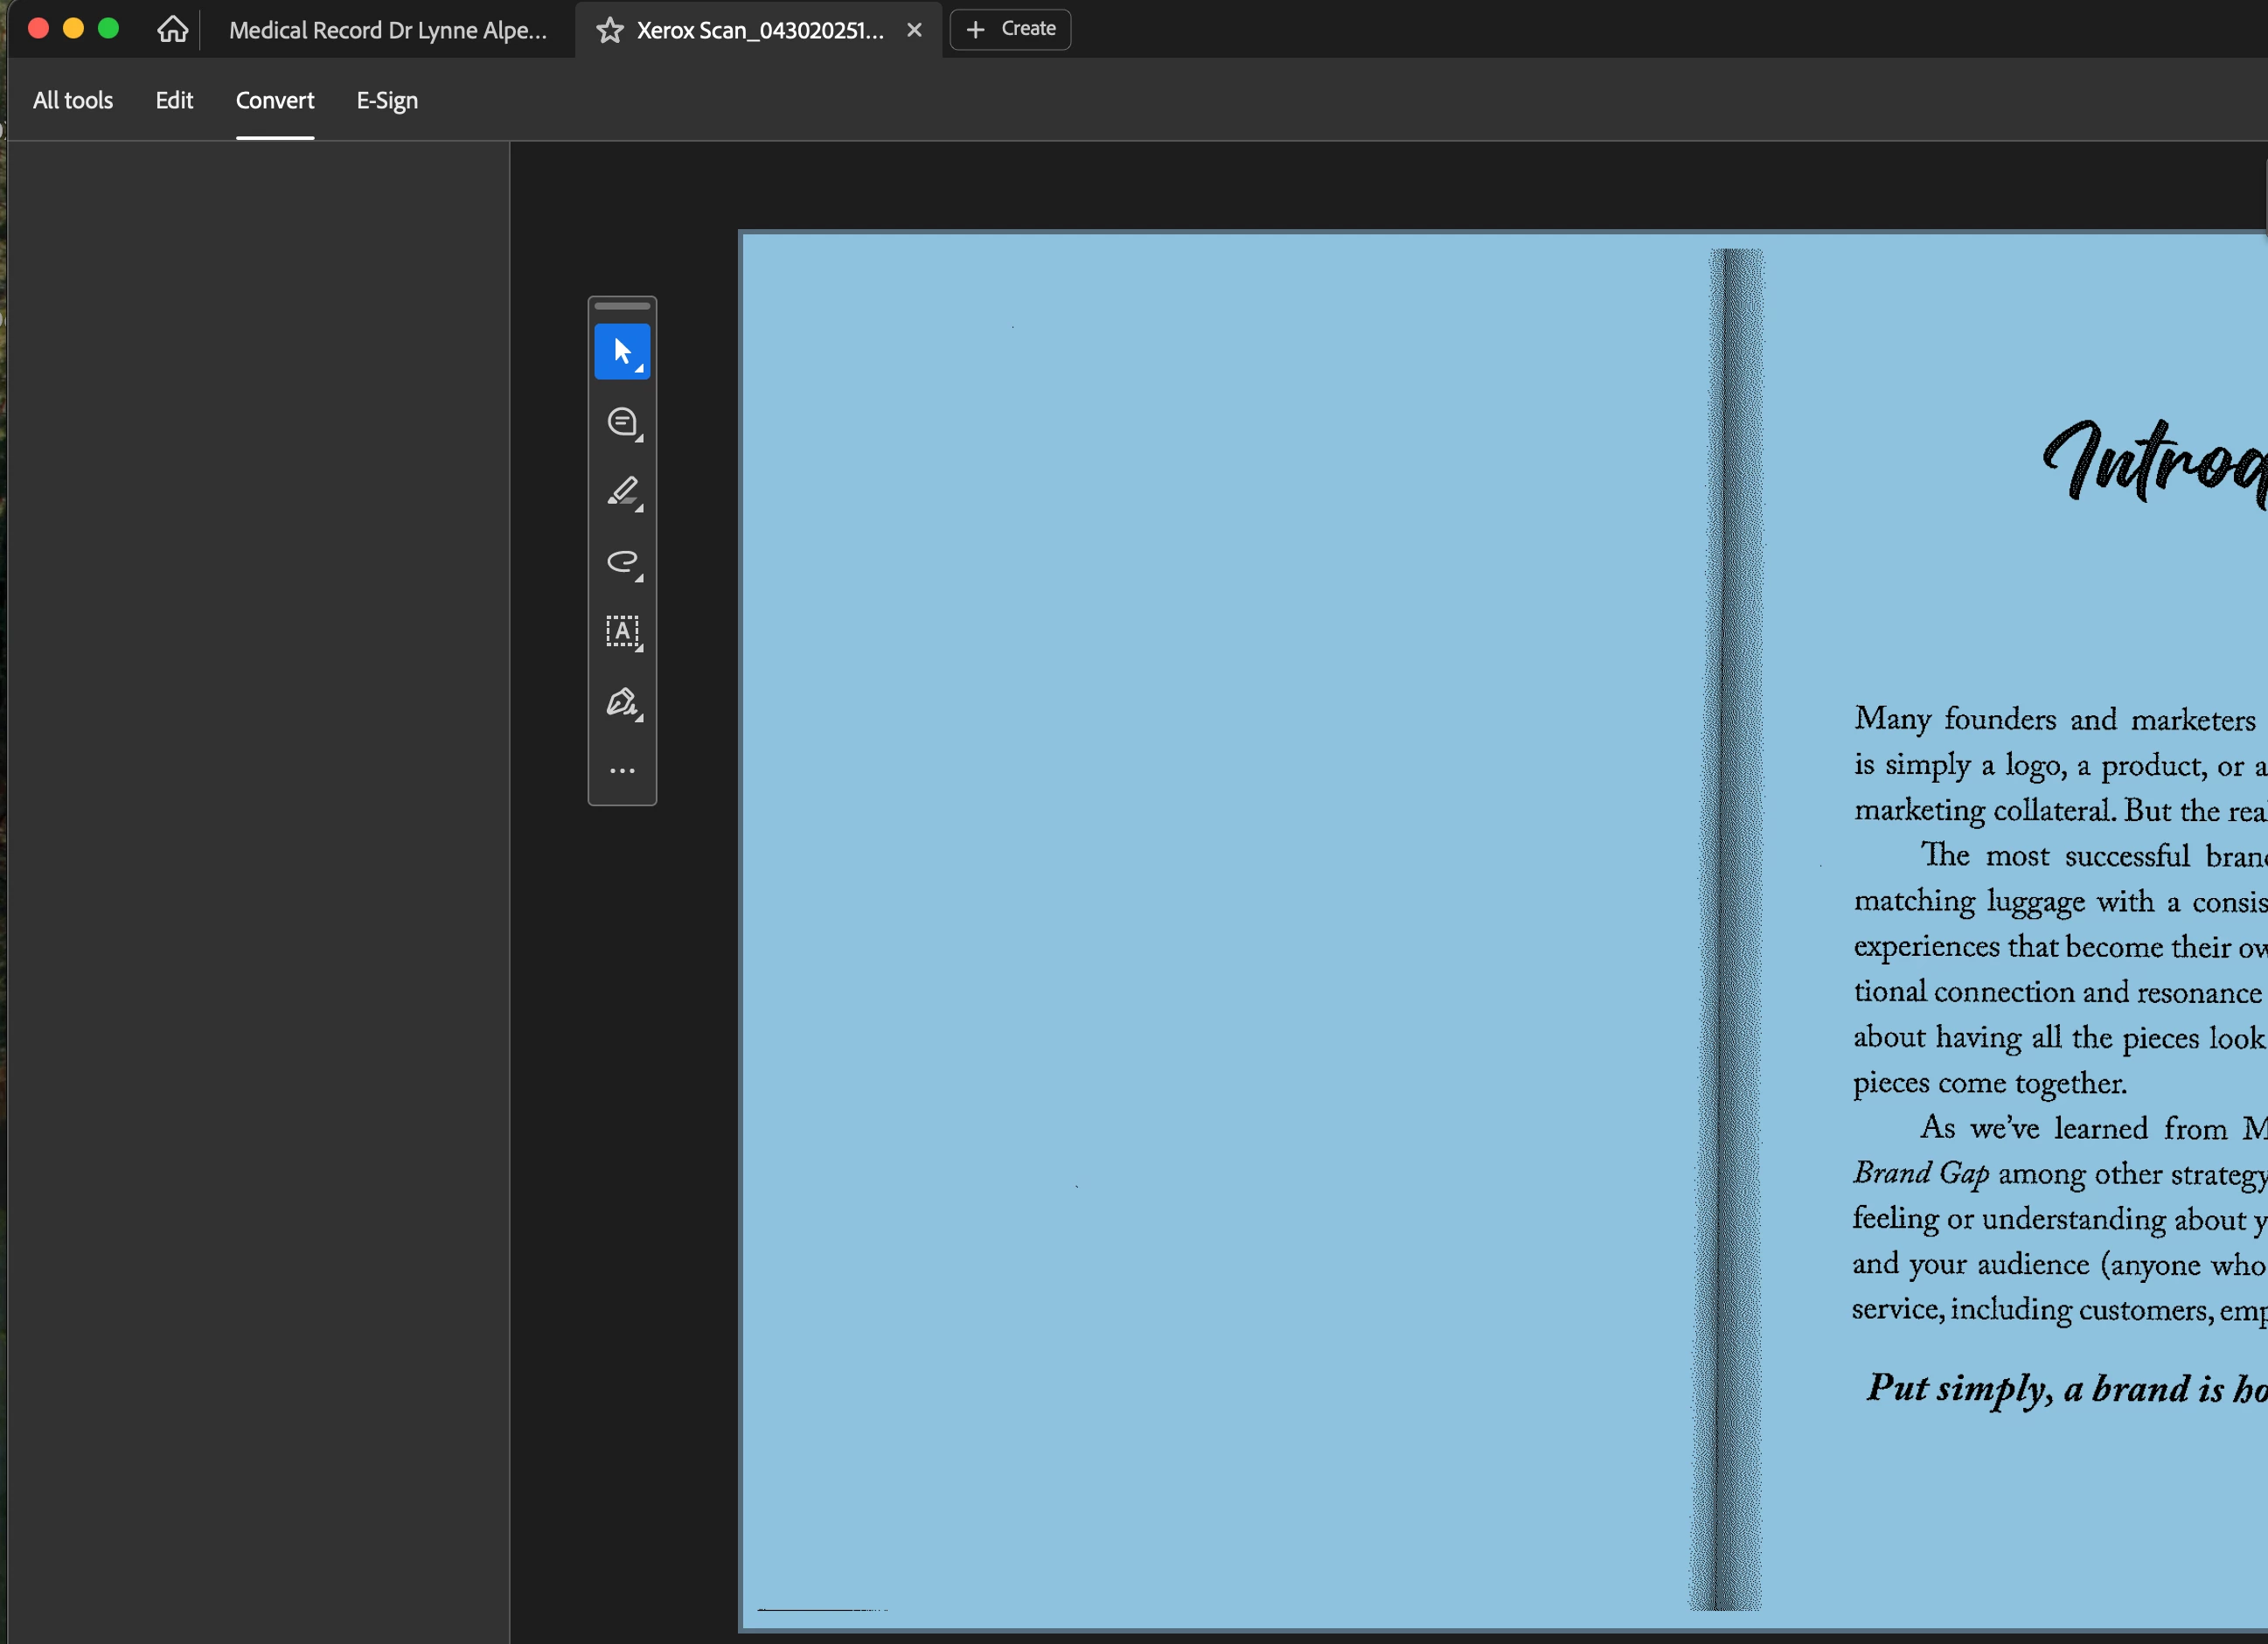This screenshot has width=2268, height=1644.
Task: Click the green fullscreen window button
Action: pyautogui.click(x=108, y=28)
